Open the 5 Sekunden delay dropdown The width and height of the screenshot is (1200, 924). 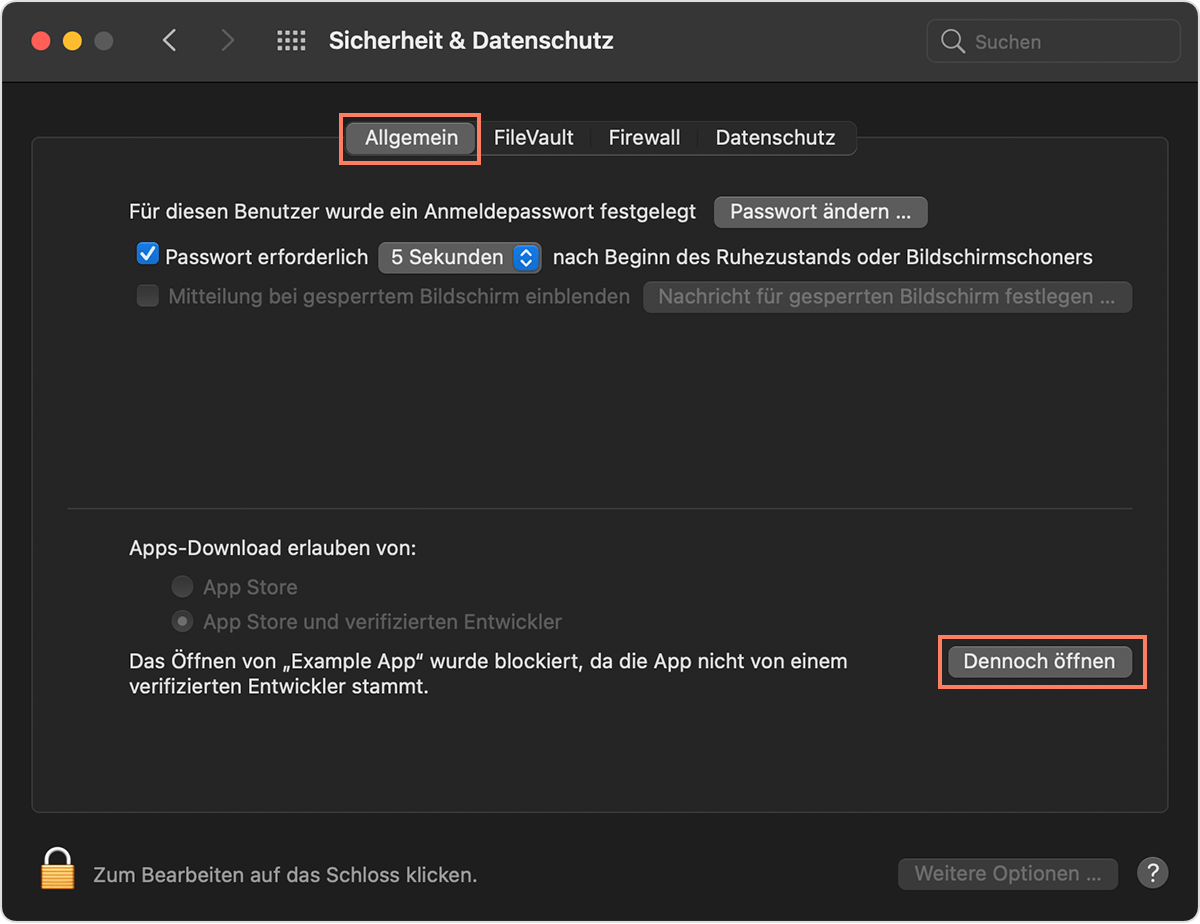click(x=460, y=257)
